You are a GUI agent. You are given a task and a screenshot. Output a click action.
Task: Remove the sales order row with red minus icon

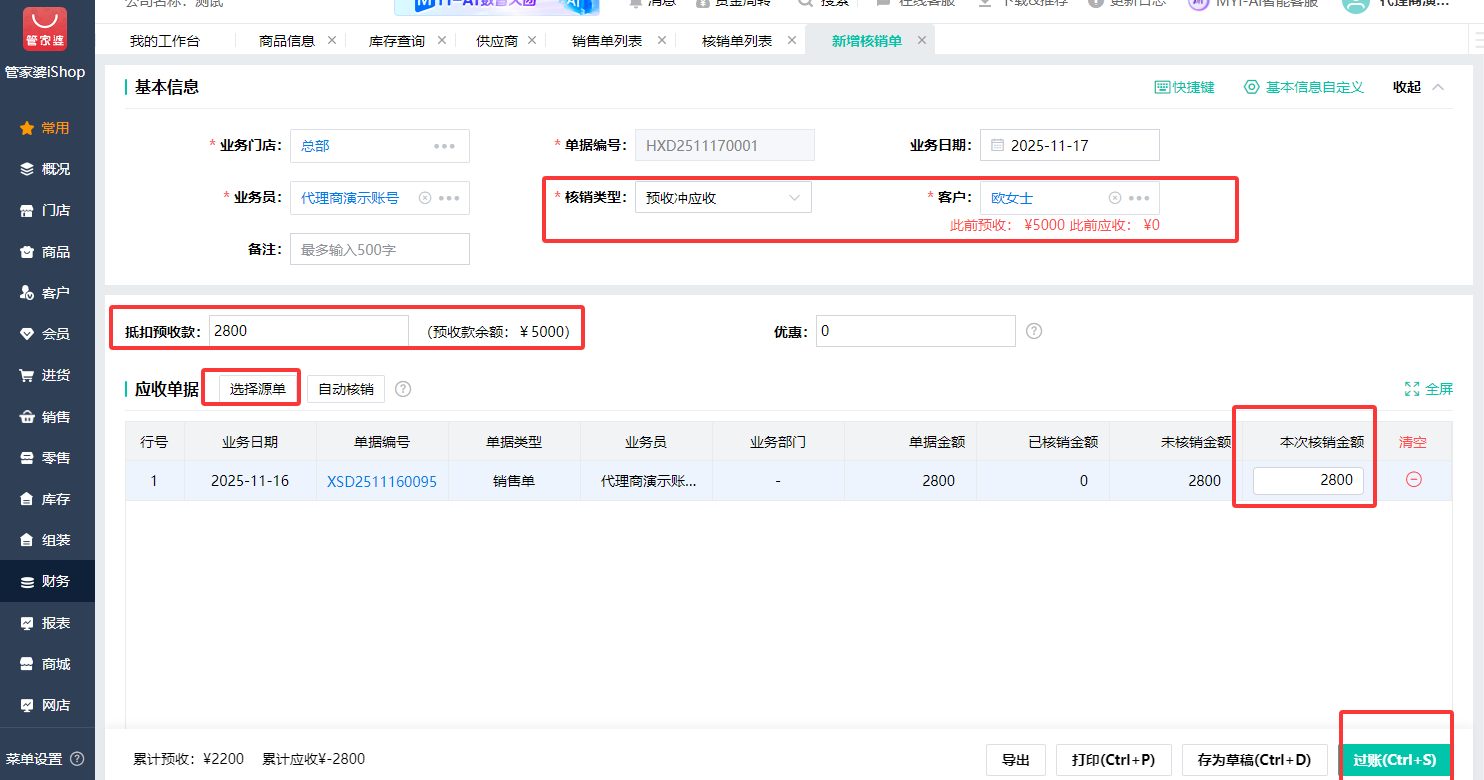1413,480
